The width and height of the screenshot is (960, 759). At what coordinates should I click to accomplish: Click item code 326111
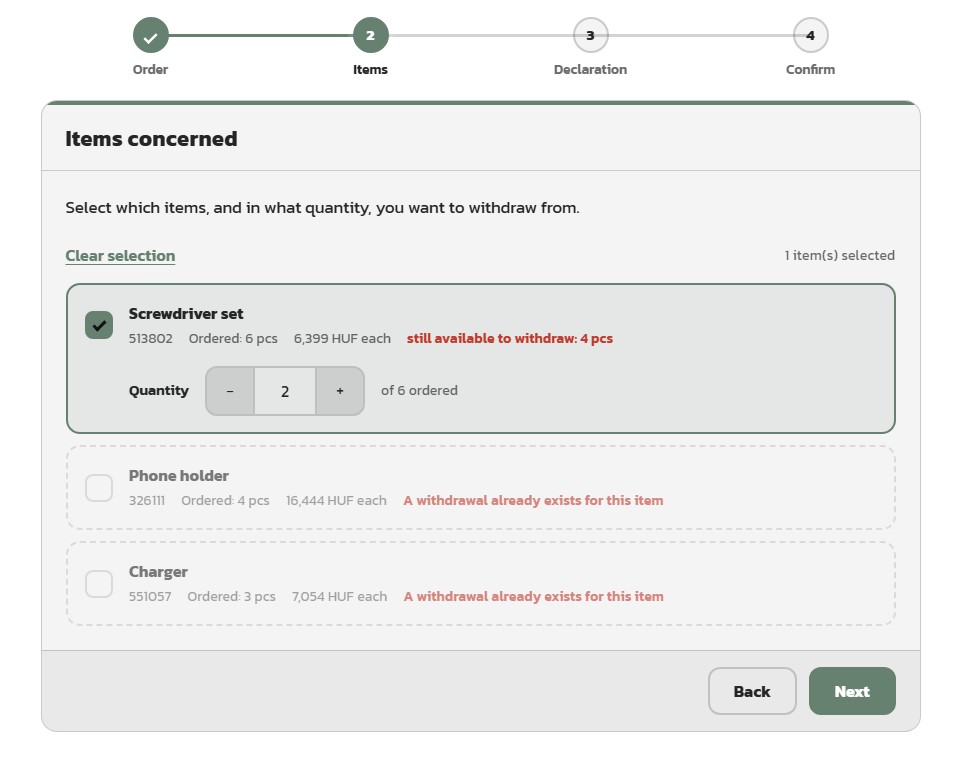[147, 501]
